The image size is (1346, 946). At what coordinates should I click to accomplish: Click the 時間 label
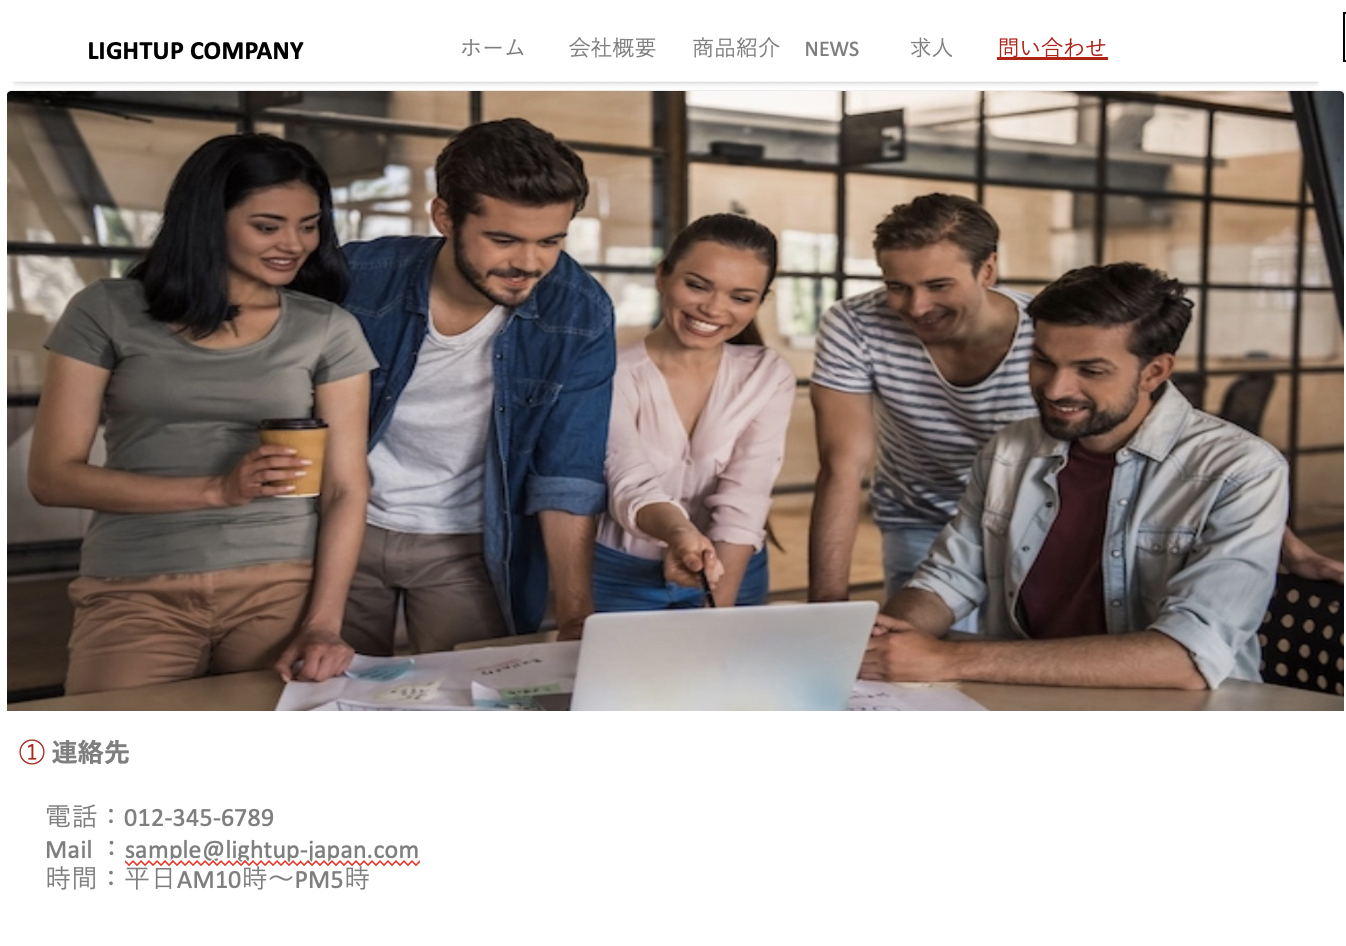click(71, 879)
